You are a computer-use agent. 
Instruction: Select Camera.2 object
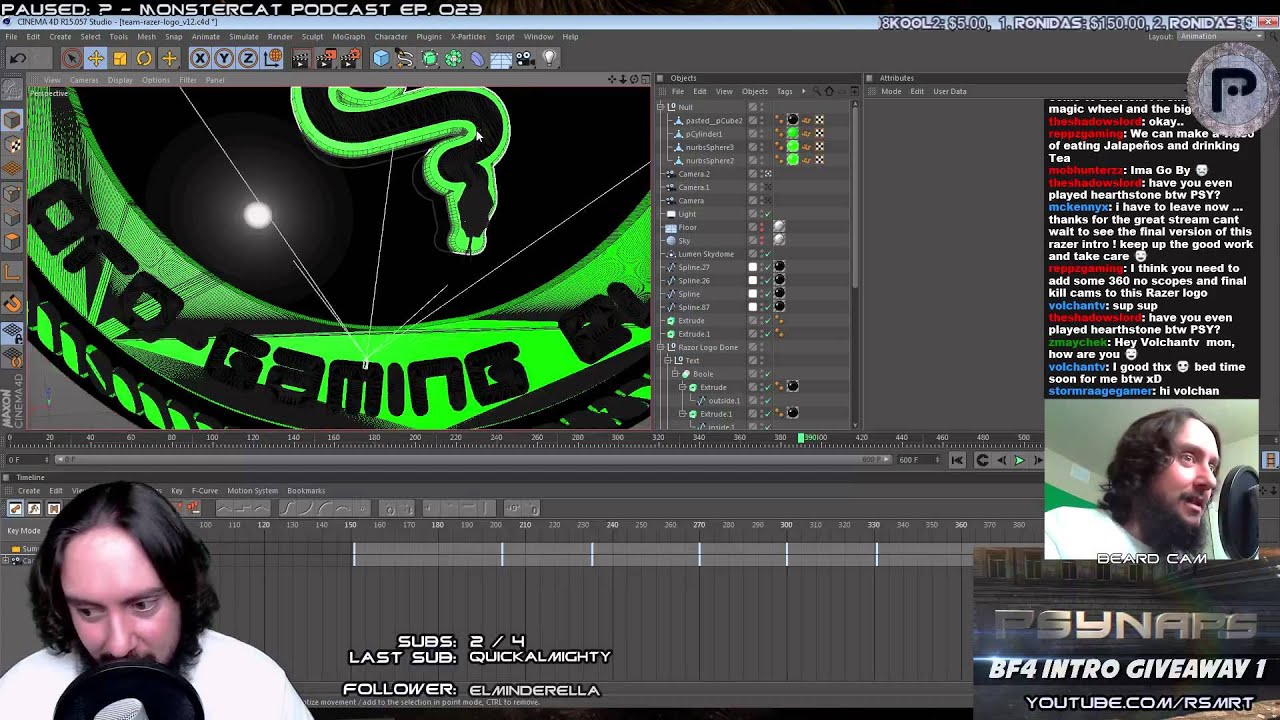694,174
